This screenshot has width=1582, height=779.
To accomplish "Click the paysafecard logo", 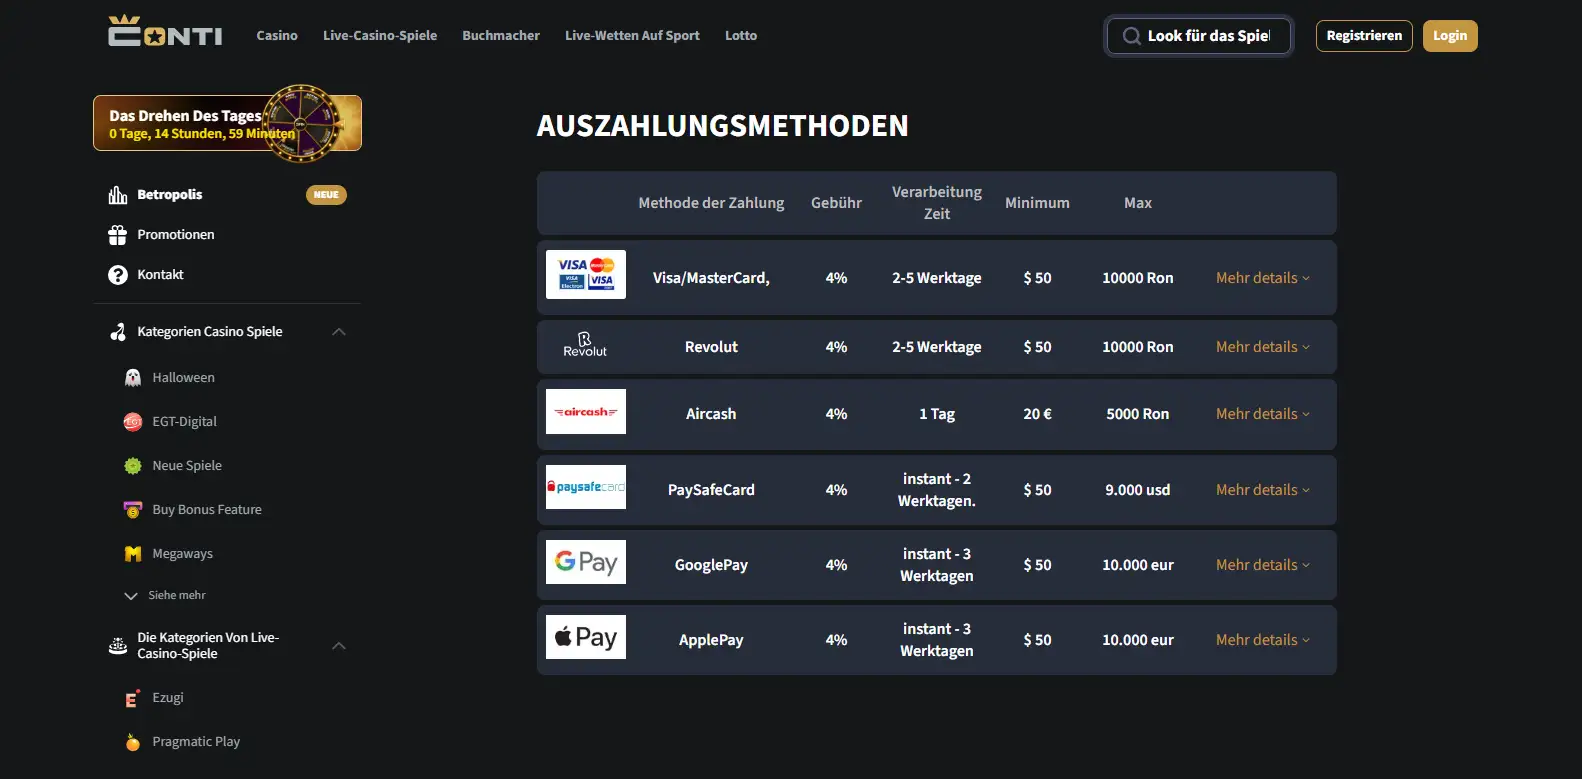I will tap(586, 487).
